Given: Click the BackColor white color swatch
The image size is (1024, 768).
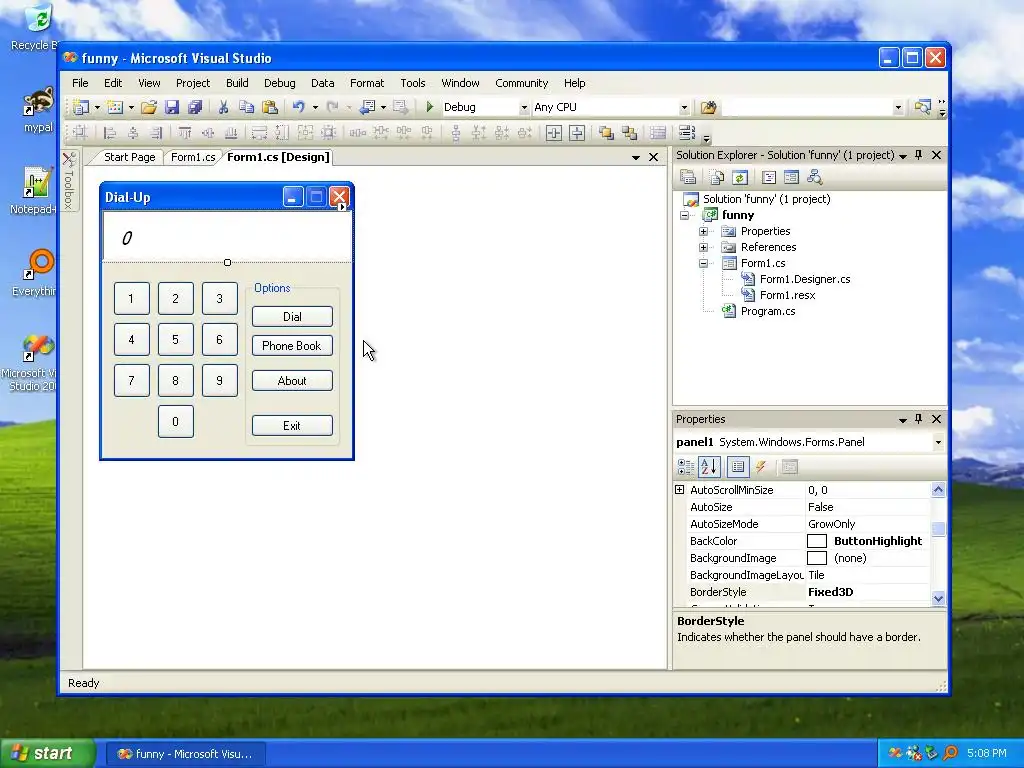Looking at the screenshot, I should point(816,541).
